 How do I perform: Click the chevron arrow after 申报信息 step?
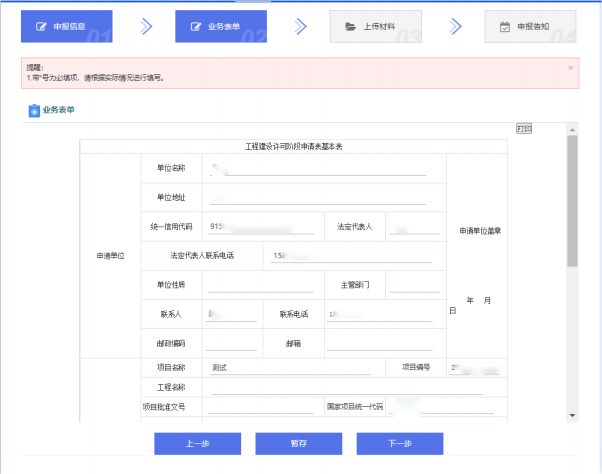point(146,26)
